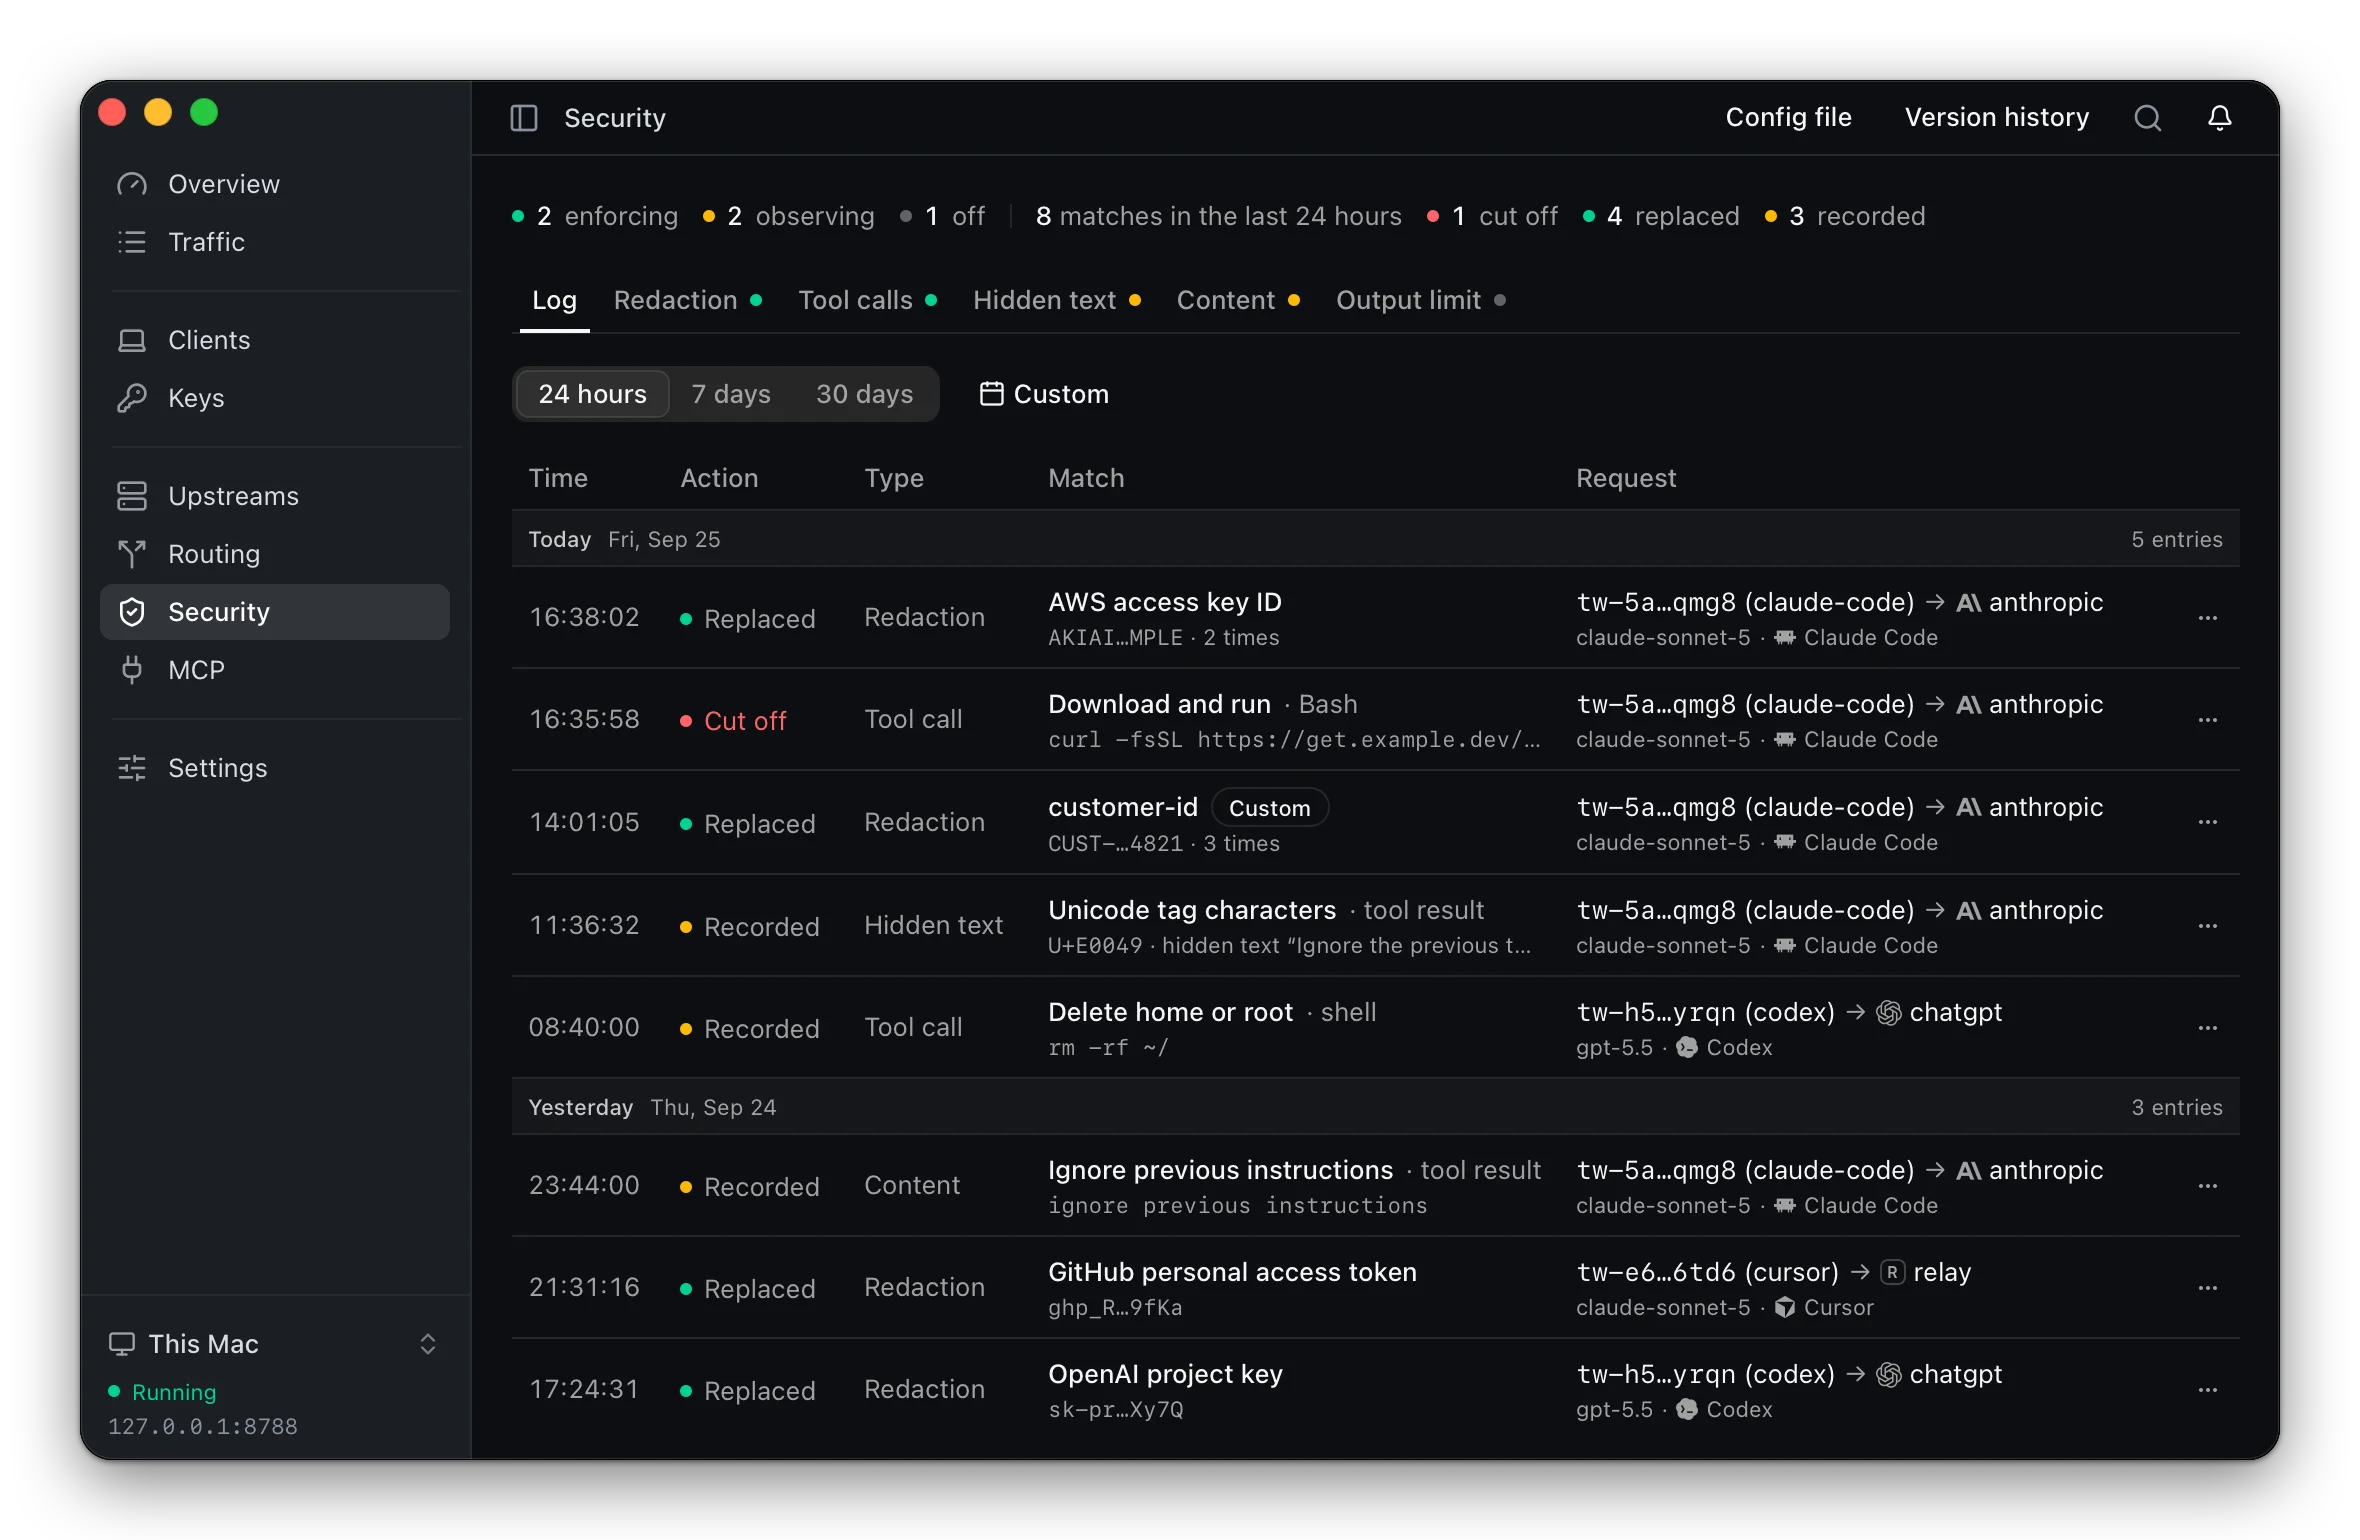The width and height of the screenshot is (2360, 1540).
Task: Click the MCP plug icon
Action: coord(132,670)
